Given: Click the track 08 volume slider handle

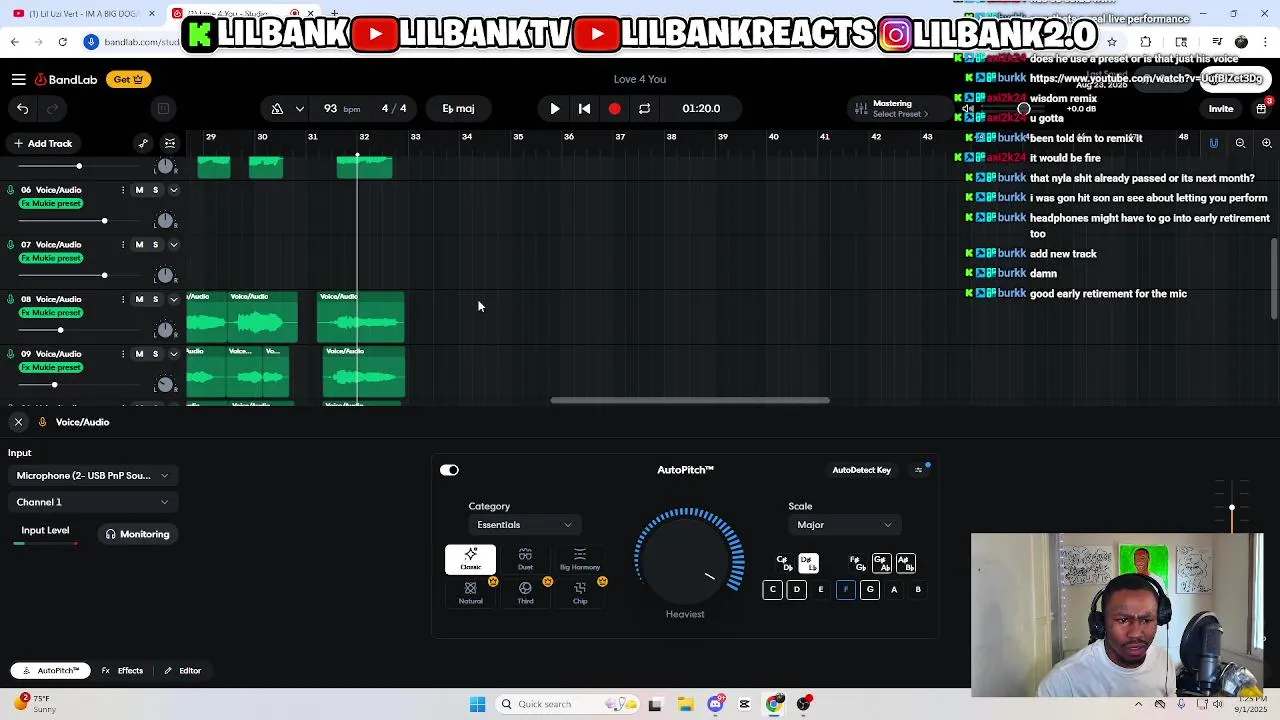Looking at the screenshot, I should 60,330.
